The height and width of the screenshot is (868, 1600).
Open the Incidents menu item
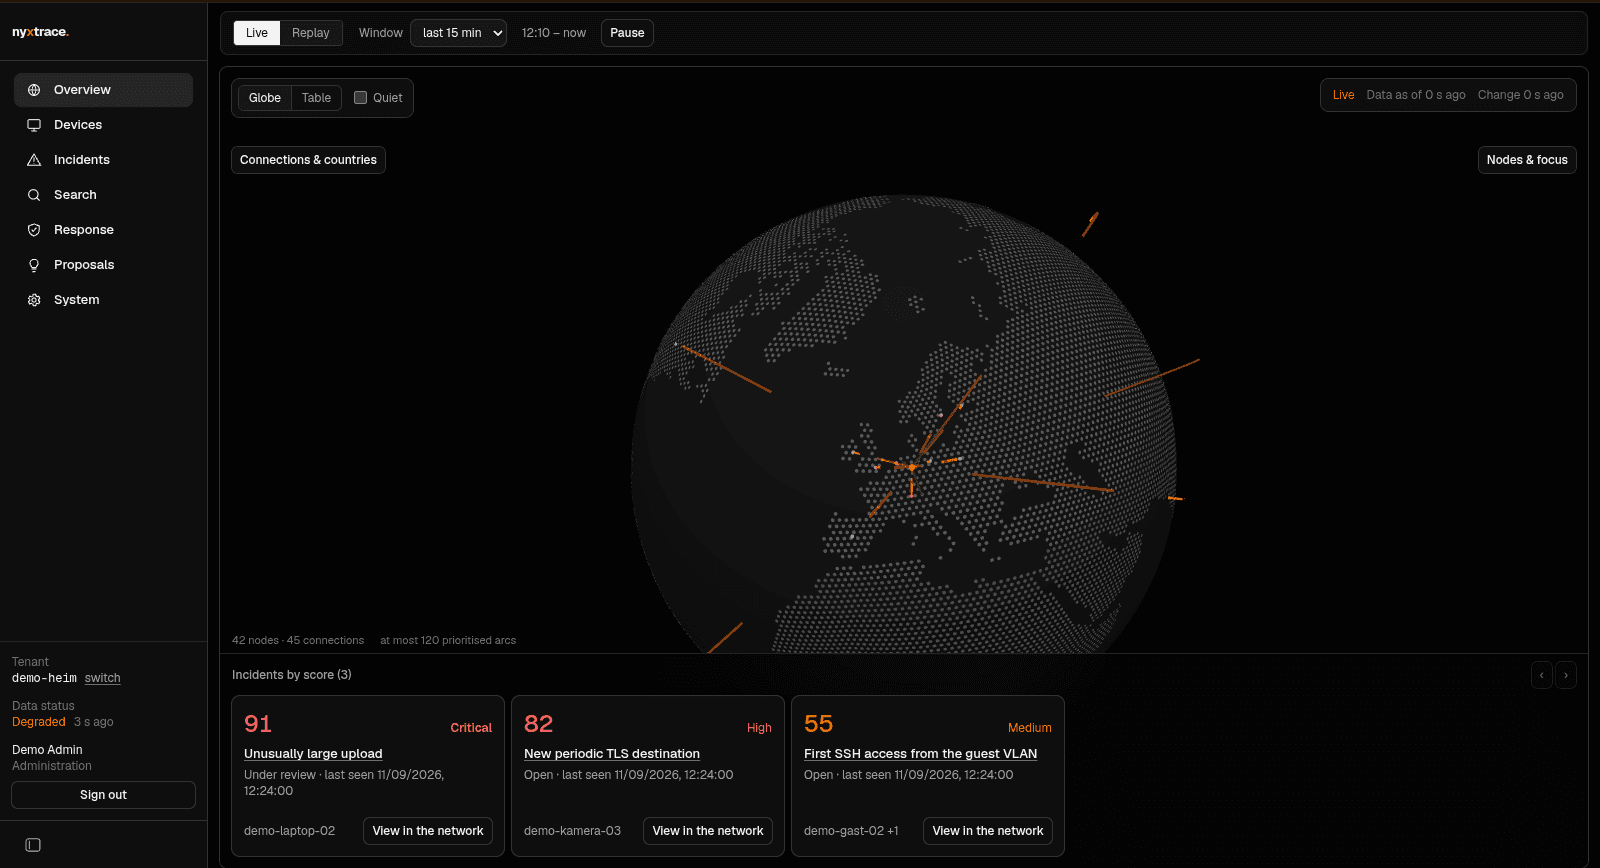tap(103, 160)
